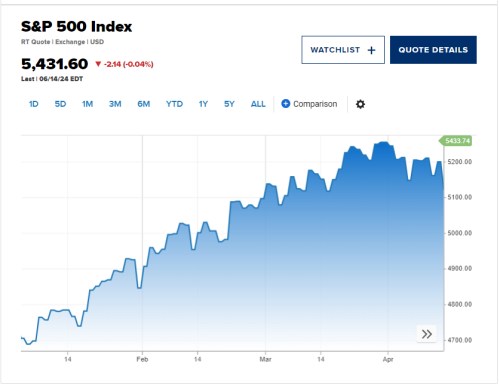Image resolution: width=500 pixels, height=386 pixels.
Task: Select the 1Y time range
Action: click(203, 104)
